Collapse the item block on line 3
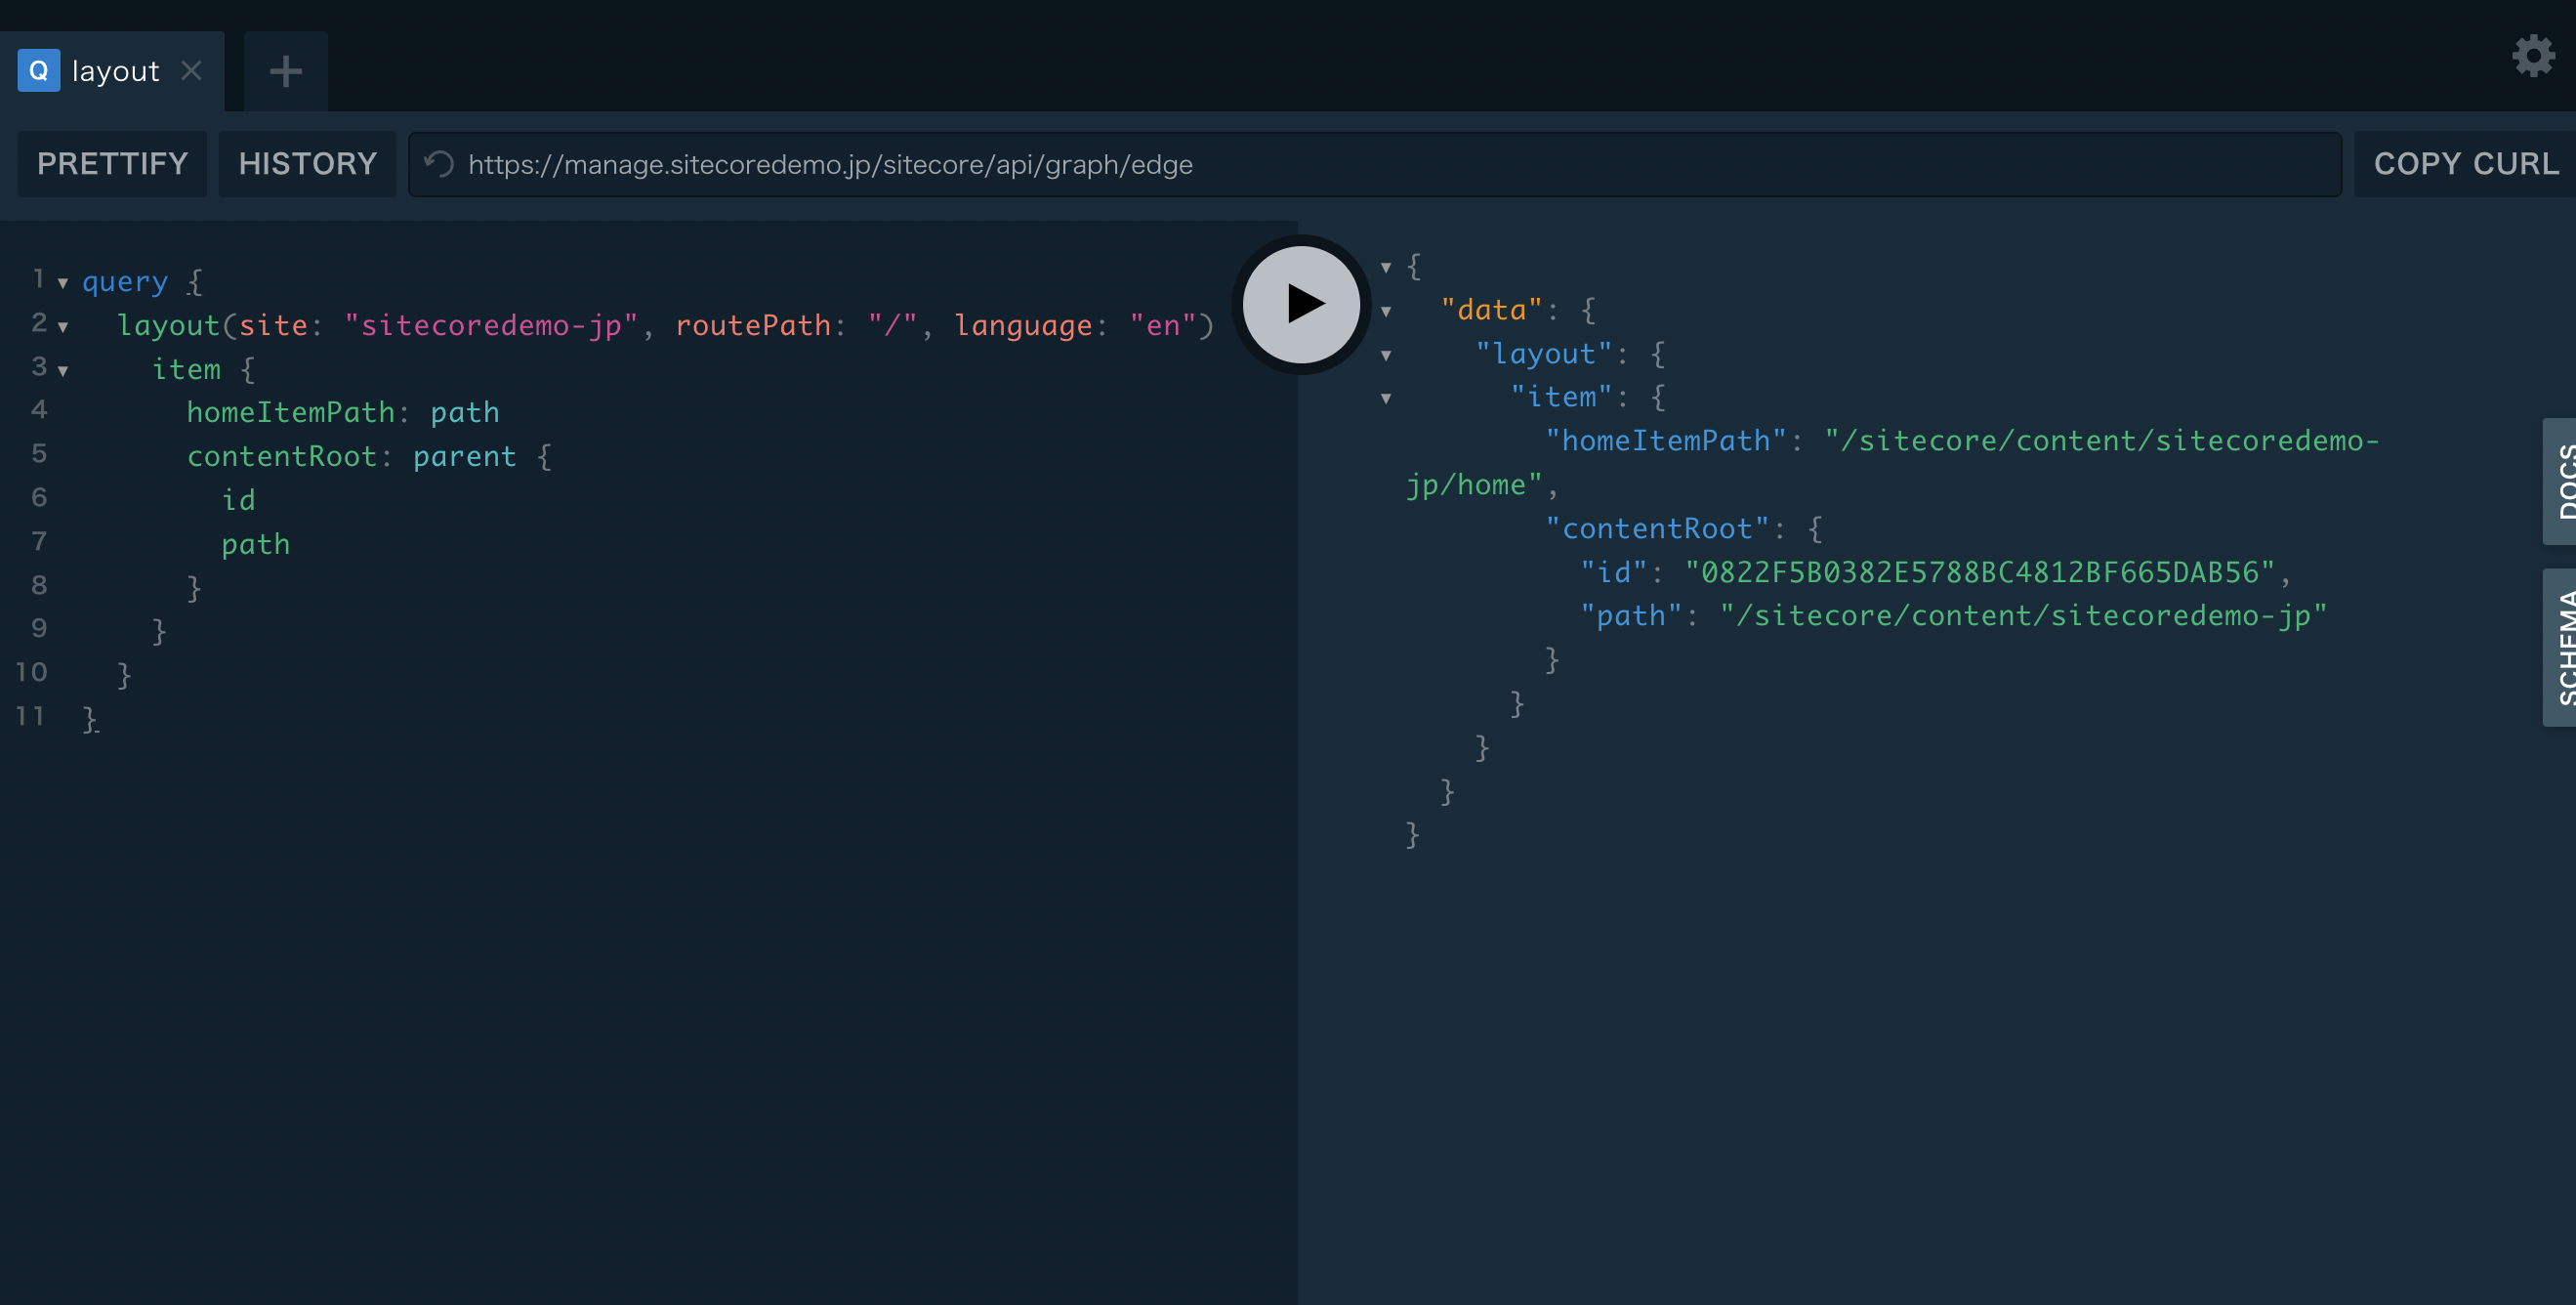Image resolution: width=2576 pixels, height=1305 pixels. tap(63, 371)
